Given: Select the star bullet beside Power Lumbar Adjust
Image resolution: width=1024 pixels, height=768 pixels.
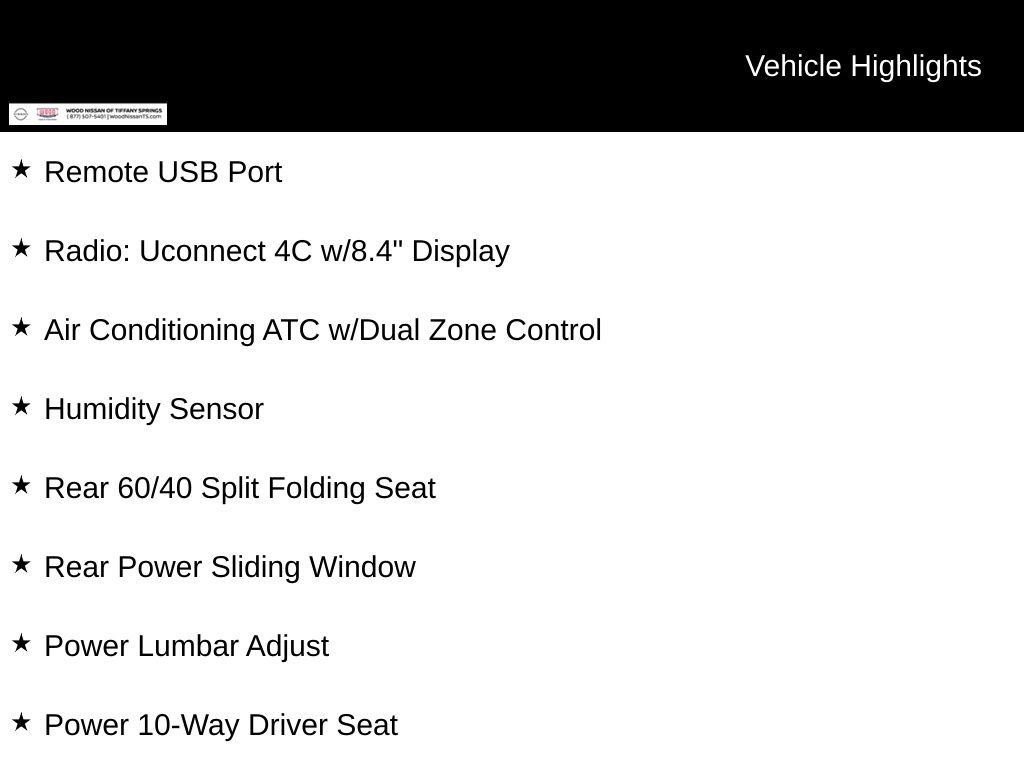Looking at the screenshot, I should [x=21, y=644].
